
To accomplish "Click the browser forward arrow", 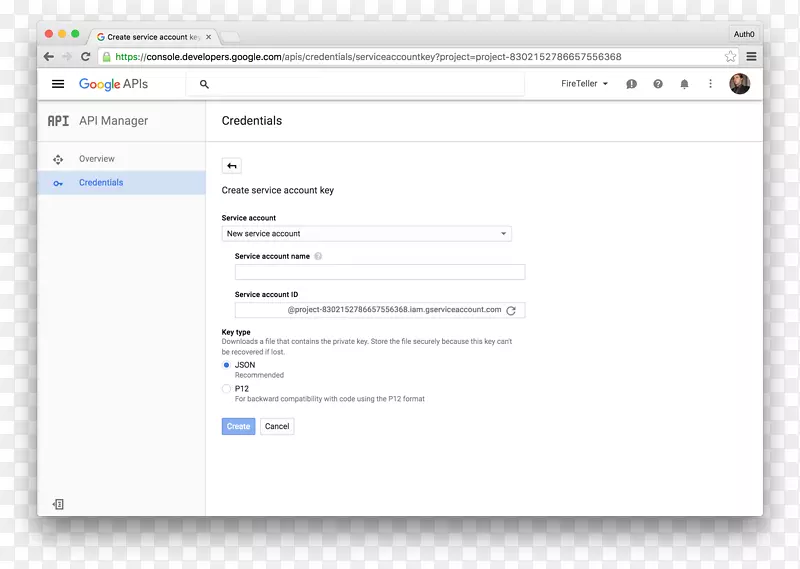I will pos(67,57).
